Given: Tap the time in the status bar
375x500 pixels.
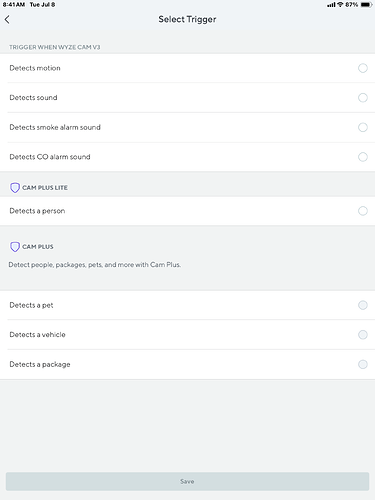Looking at the screenshot, I should point(14,5).
